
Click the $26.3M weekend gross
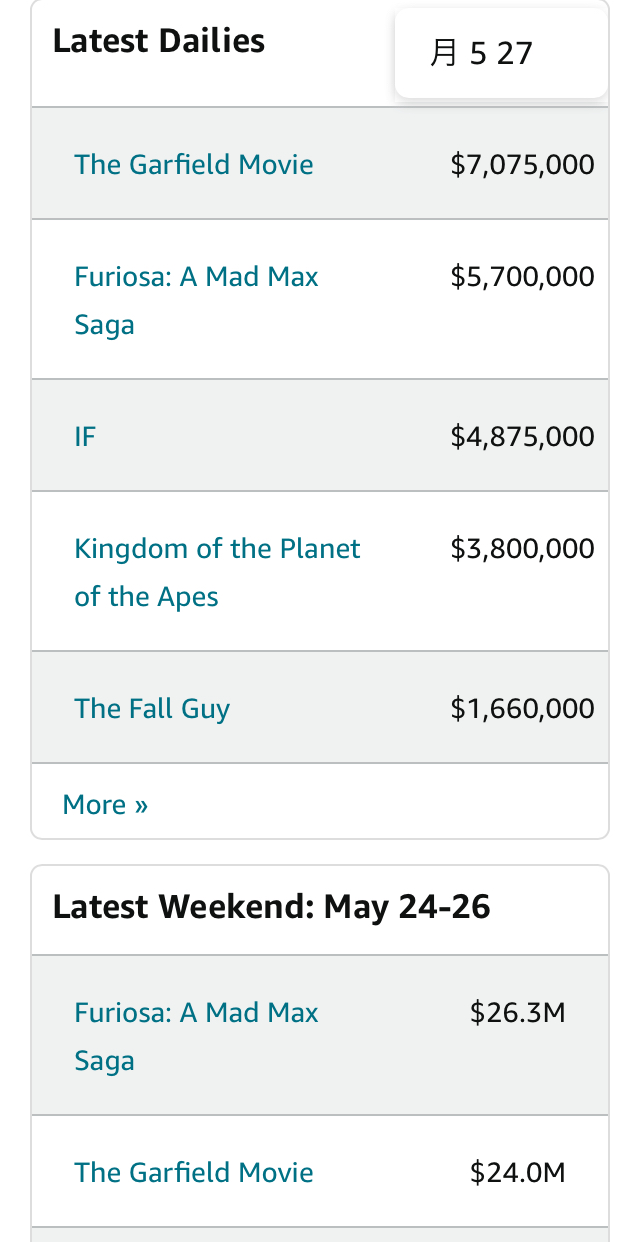point(517,1013)
